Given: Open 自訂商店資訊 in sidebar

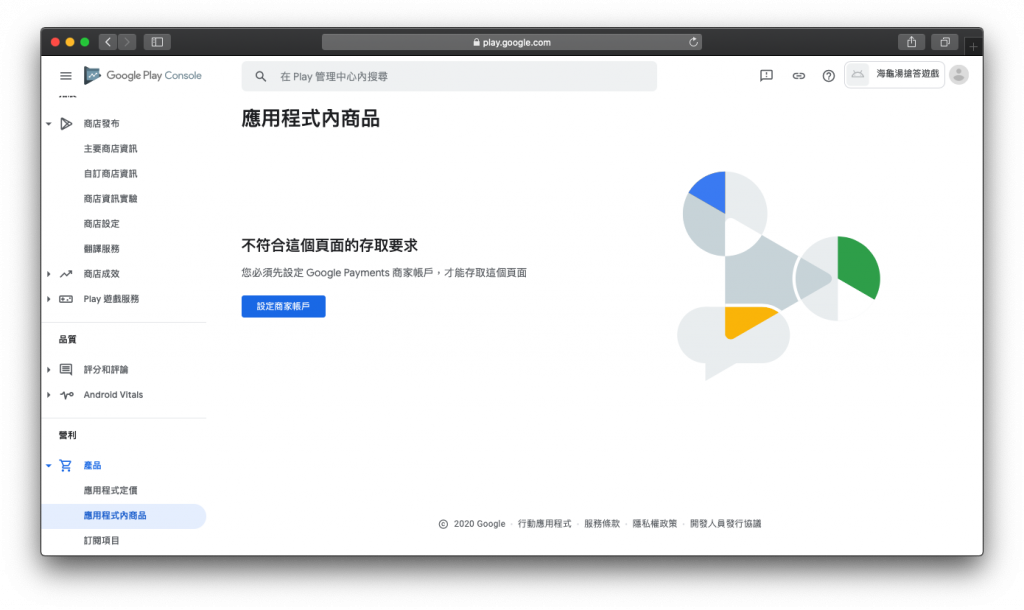Looking at the screenshot, I should pos(110,174).
